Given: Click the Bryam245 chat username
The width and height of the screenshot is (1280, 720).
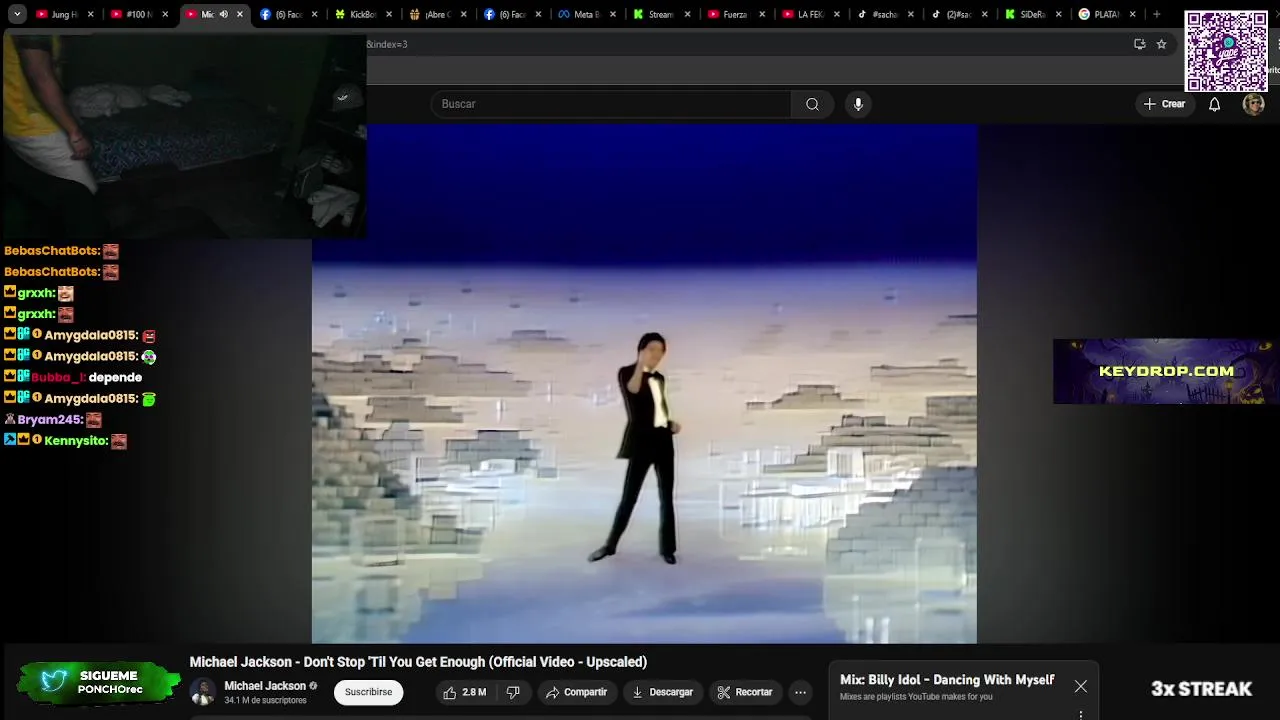Looking at the screenshot, I should point(50,420).
